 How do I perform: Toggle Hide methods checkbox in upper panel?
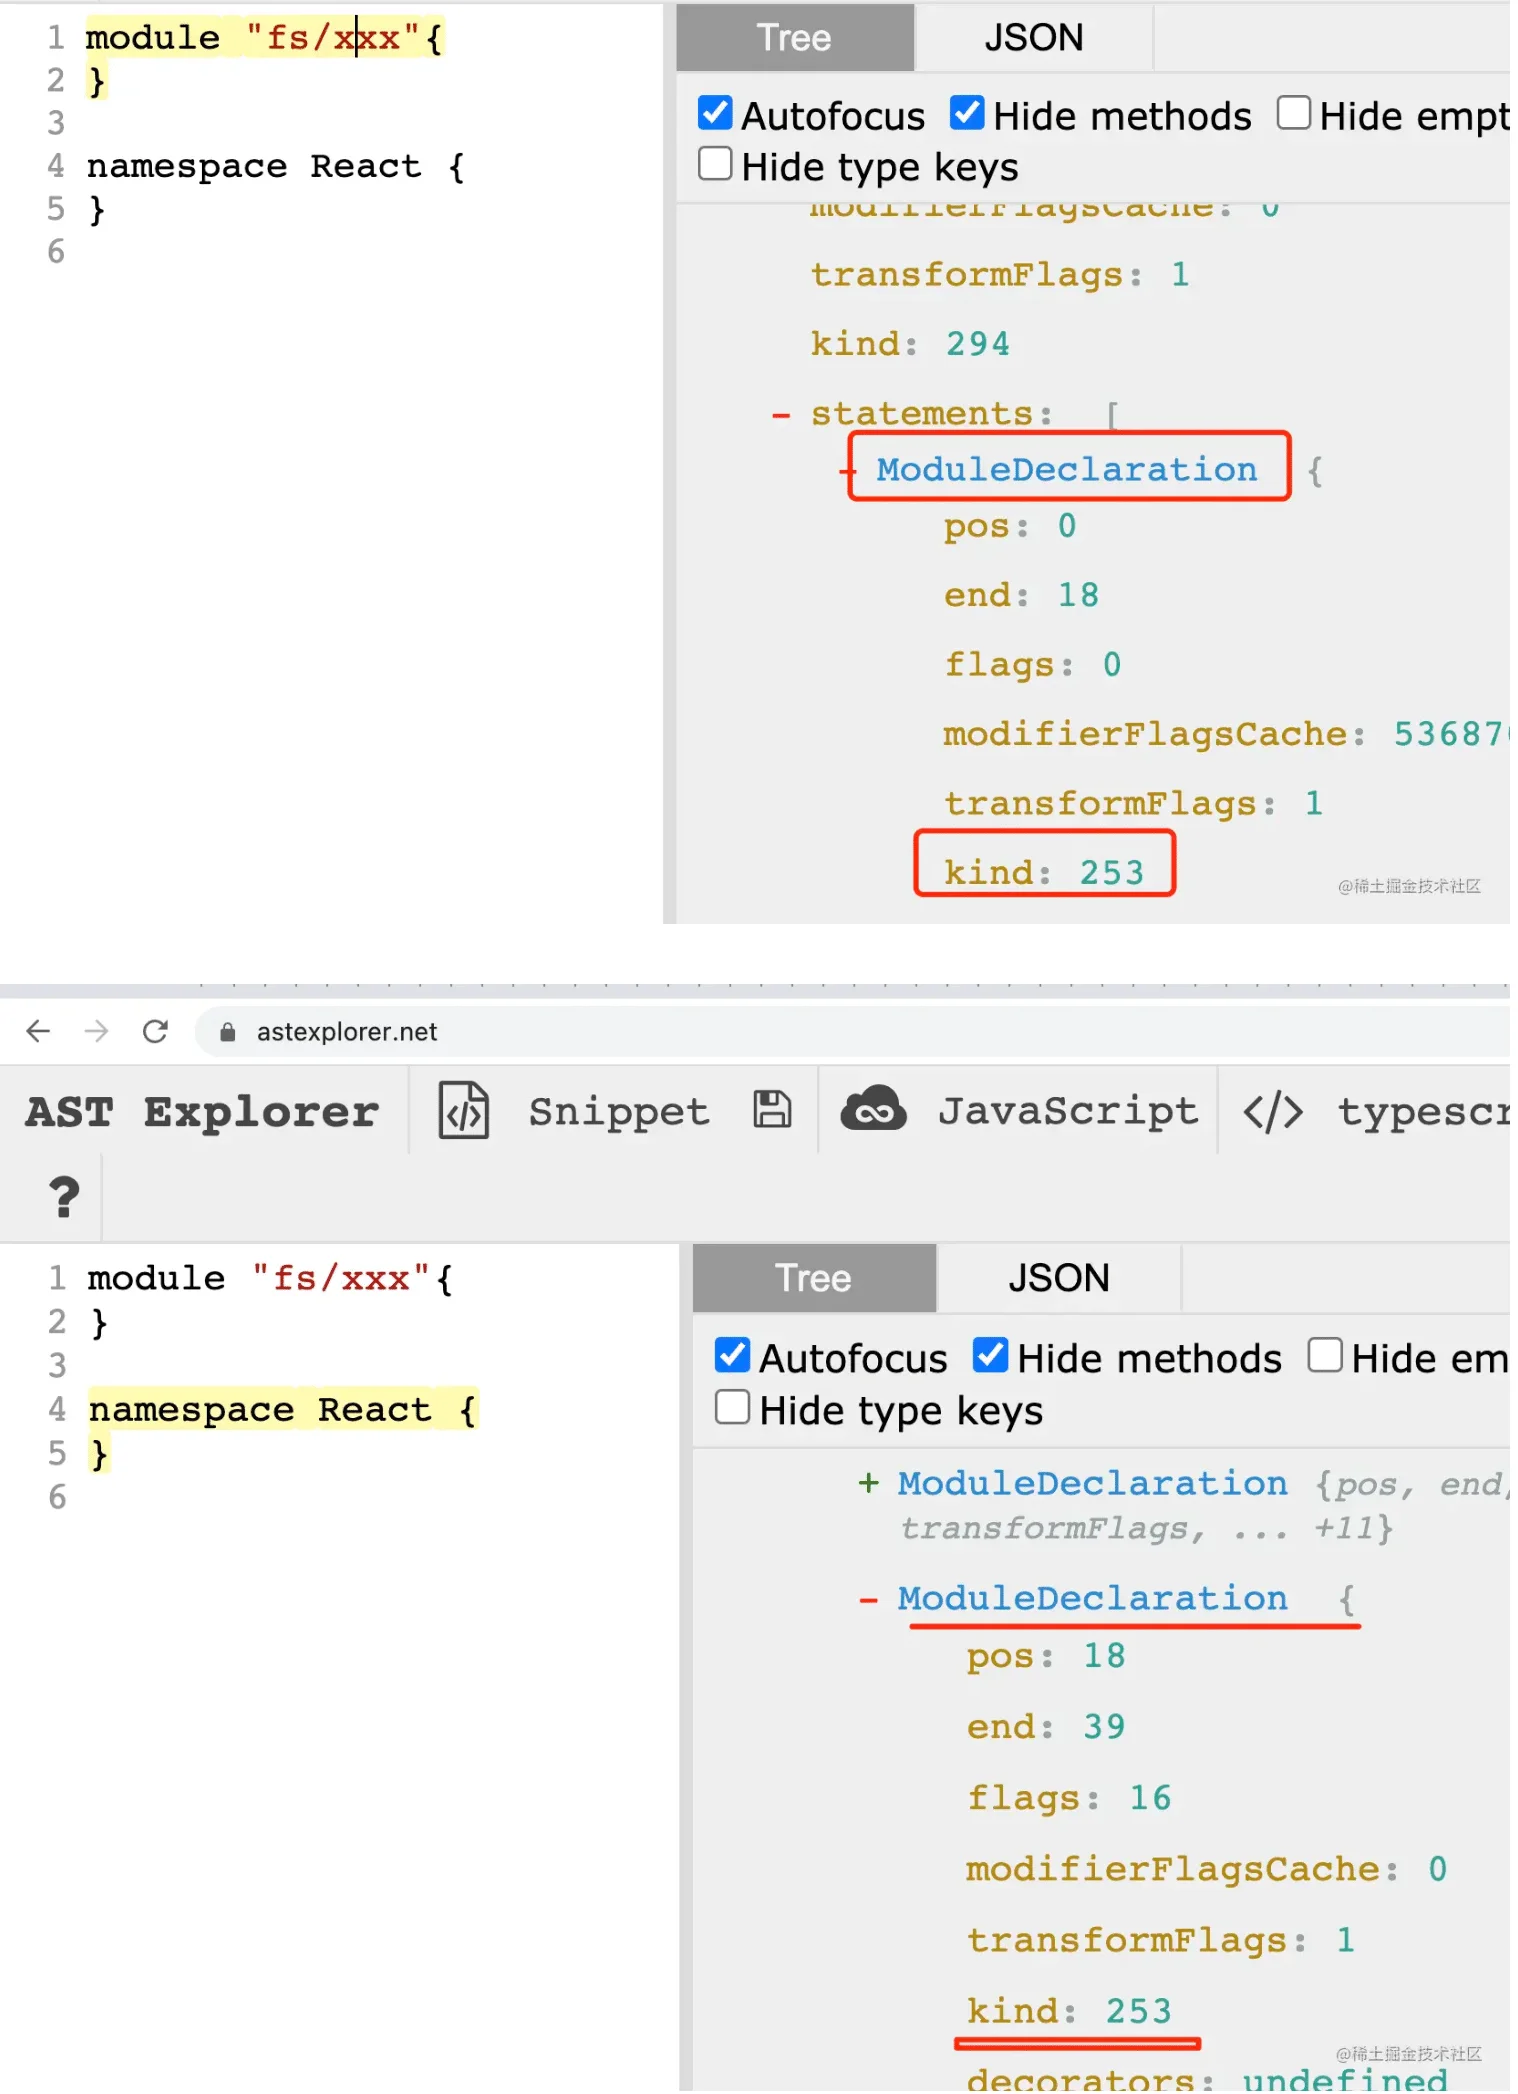tap(967, 113)
